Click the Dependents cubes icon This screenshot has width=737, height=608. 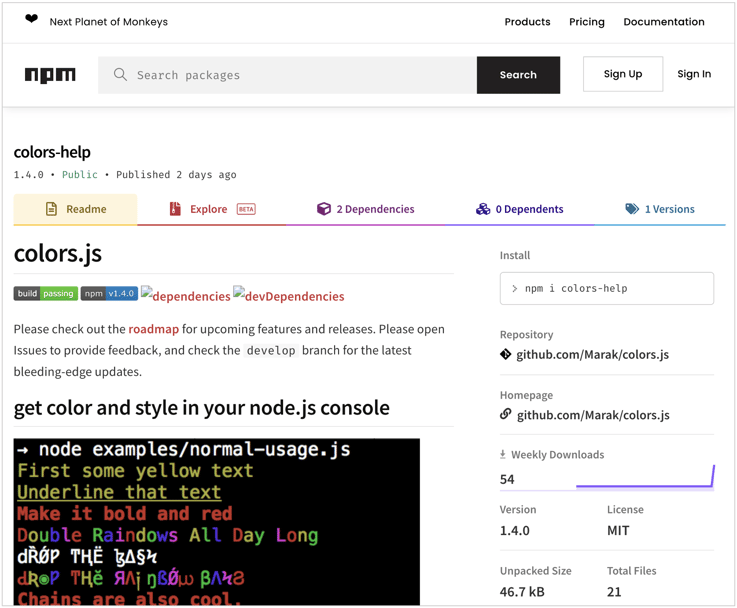pos(483,209)
